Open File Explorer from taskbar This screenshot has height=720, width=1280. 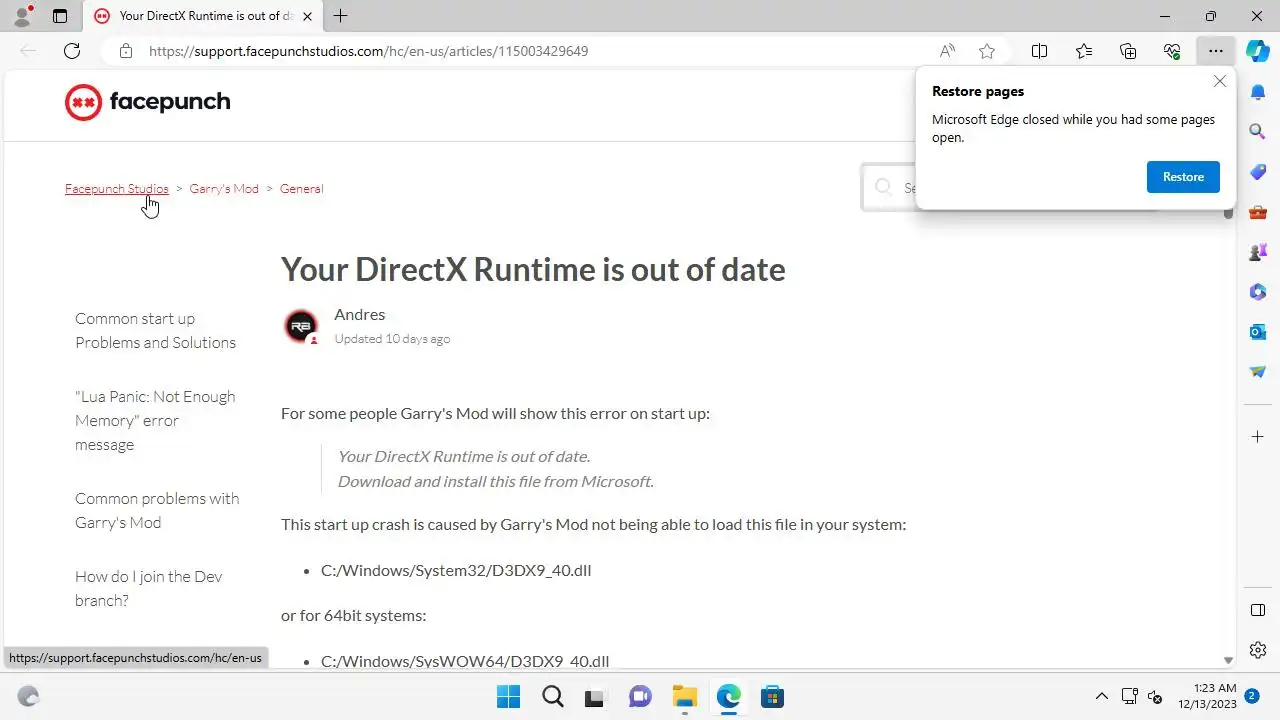click(x=684, y=697)
